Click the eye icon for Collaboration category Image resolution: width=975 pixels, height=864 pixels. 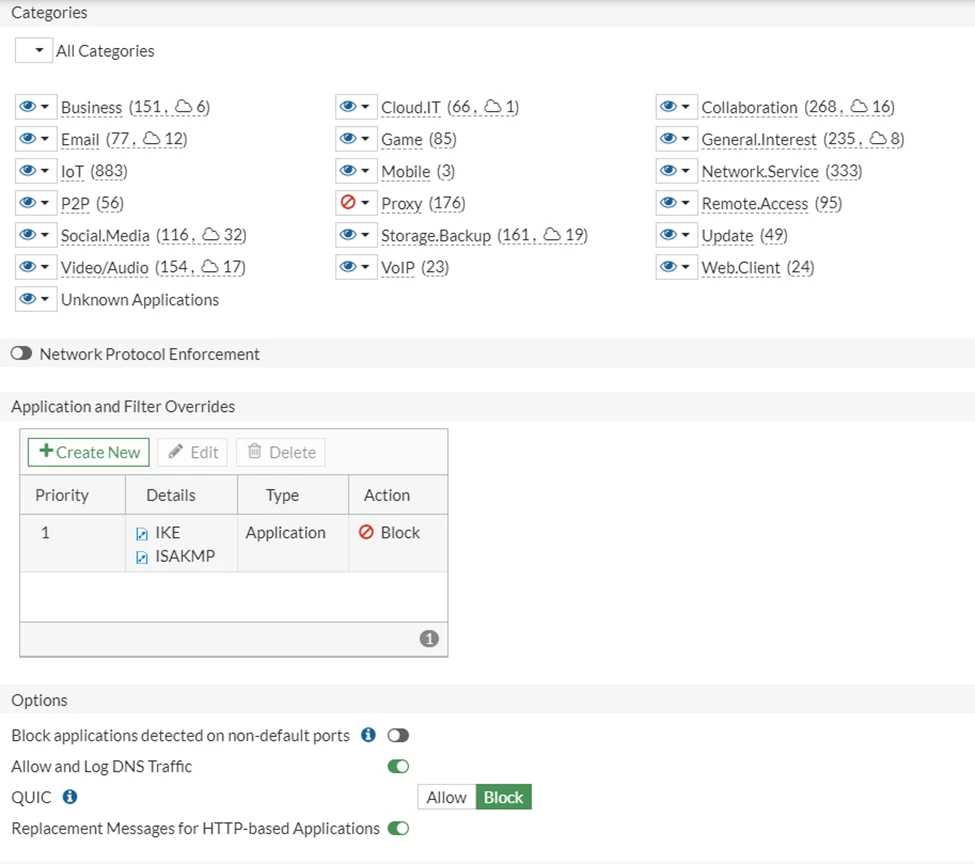coord(668,106)
